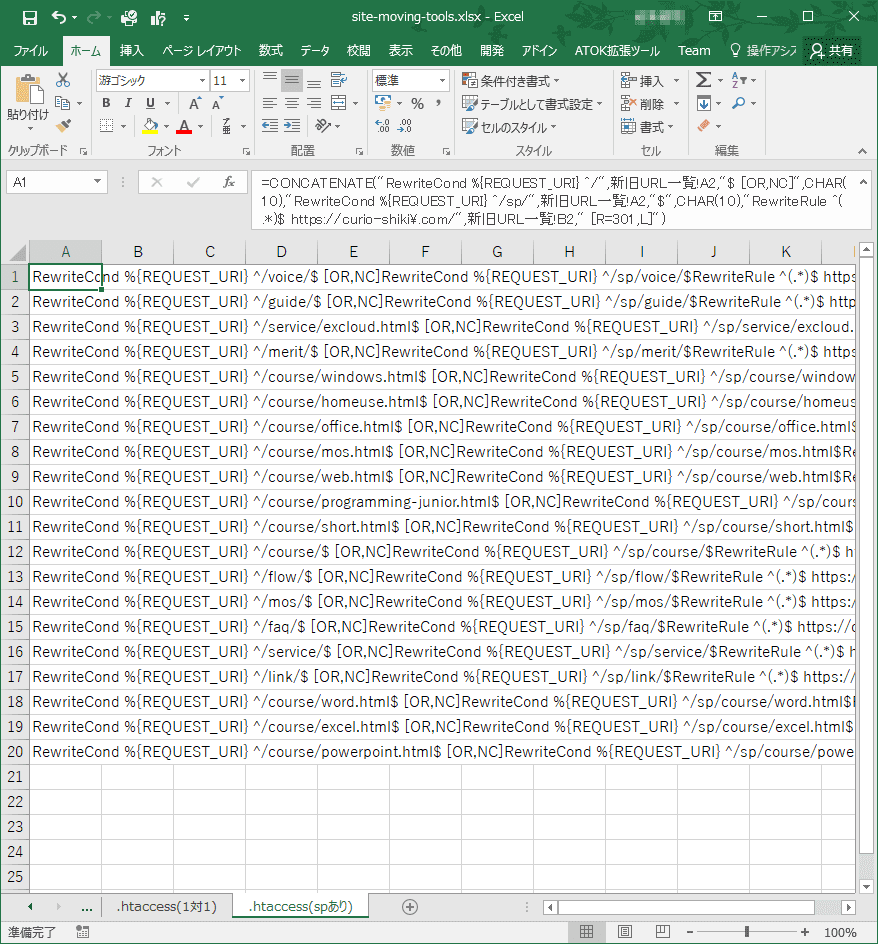Click the Wrap Text icon

coord(340,79)
